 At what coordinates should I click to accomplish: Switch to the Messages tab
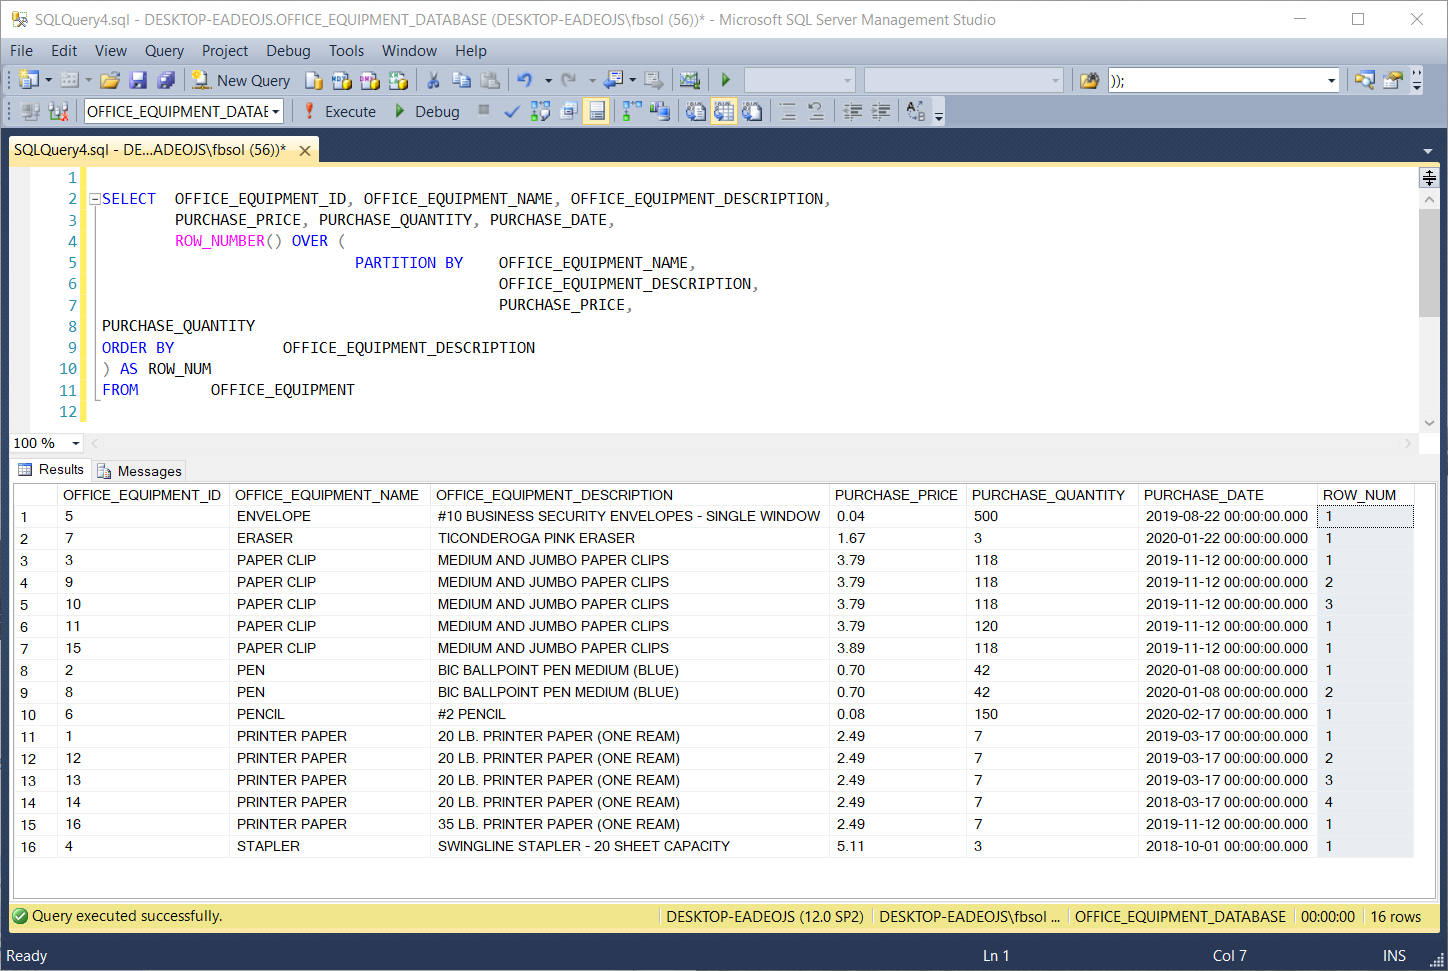140,471
